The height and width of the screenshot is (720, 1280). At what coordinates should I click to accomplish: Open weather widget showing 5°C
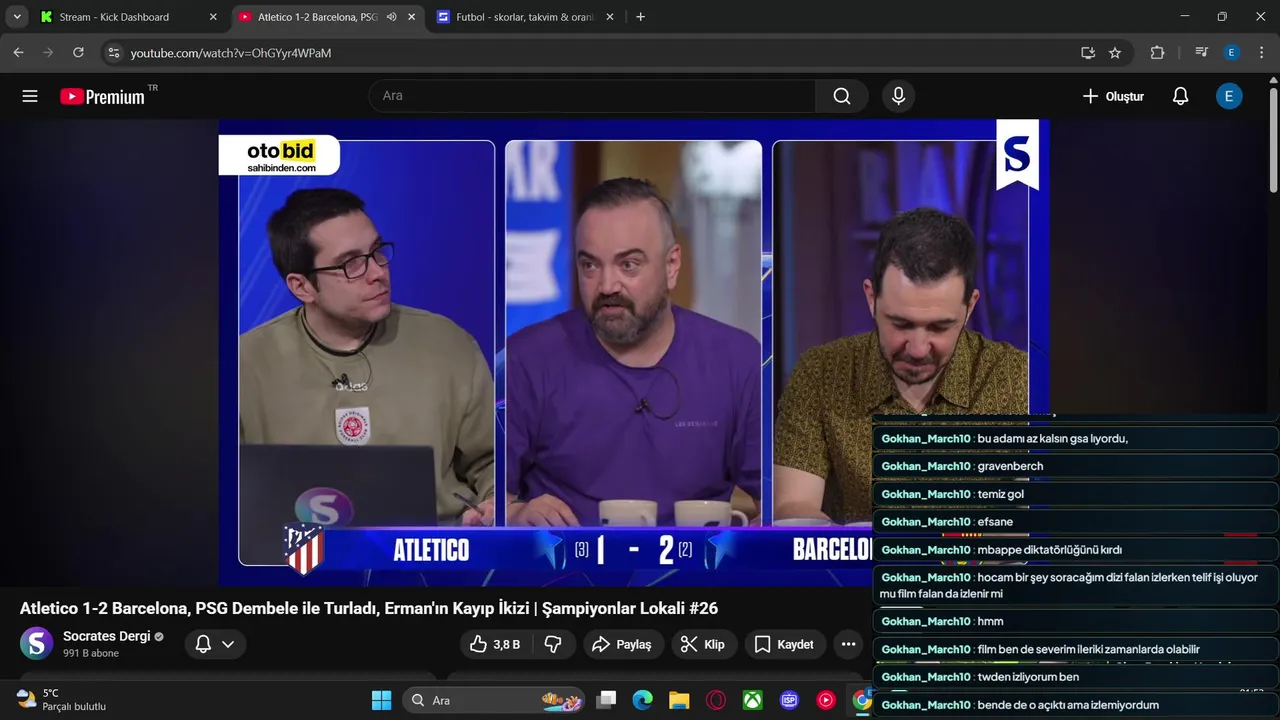[x=60, y=699]
